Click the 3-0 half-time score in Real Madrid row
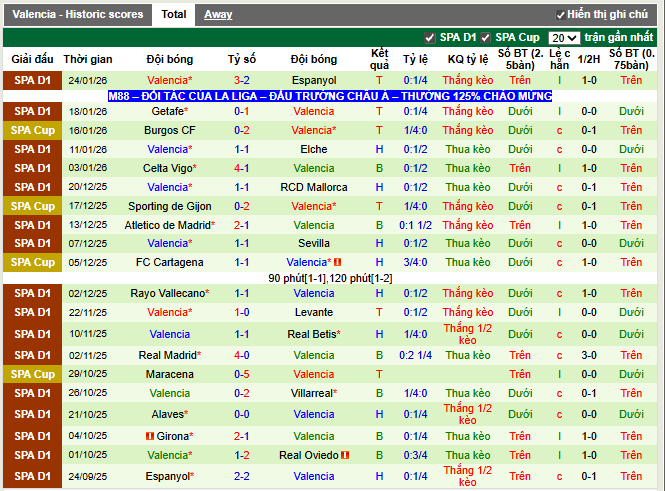665x491 pixels. pyautogui.click(x=589, y=355)
